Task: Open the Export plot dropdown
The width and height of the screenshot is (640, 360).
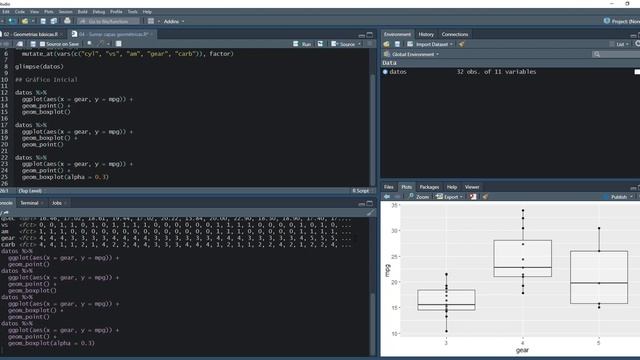Action: pos(449,197)
